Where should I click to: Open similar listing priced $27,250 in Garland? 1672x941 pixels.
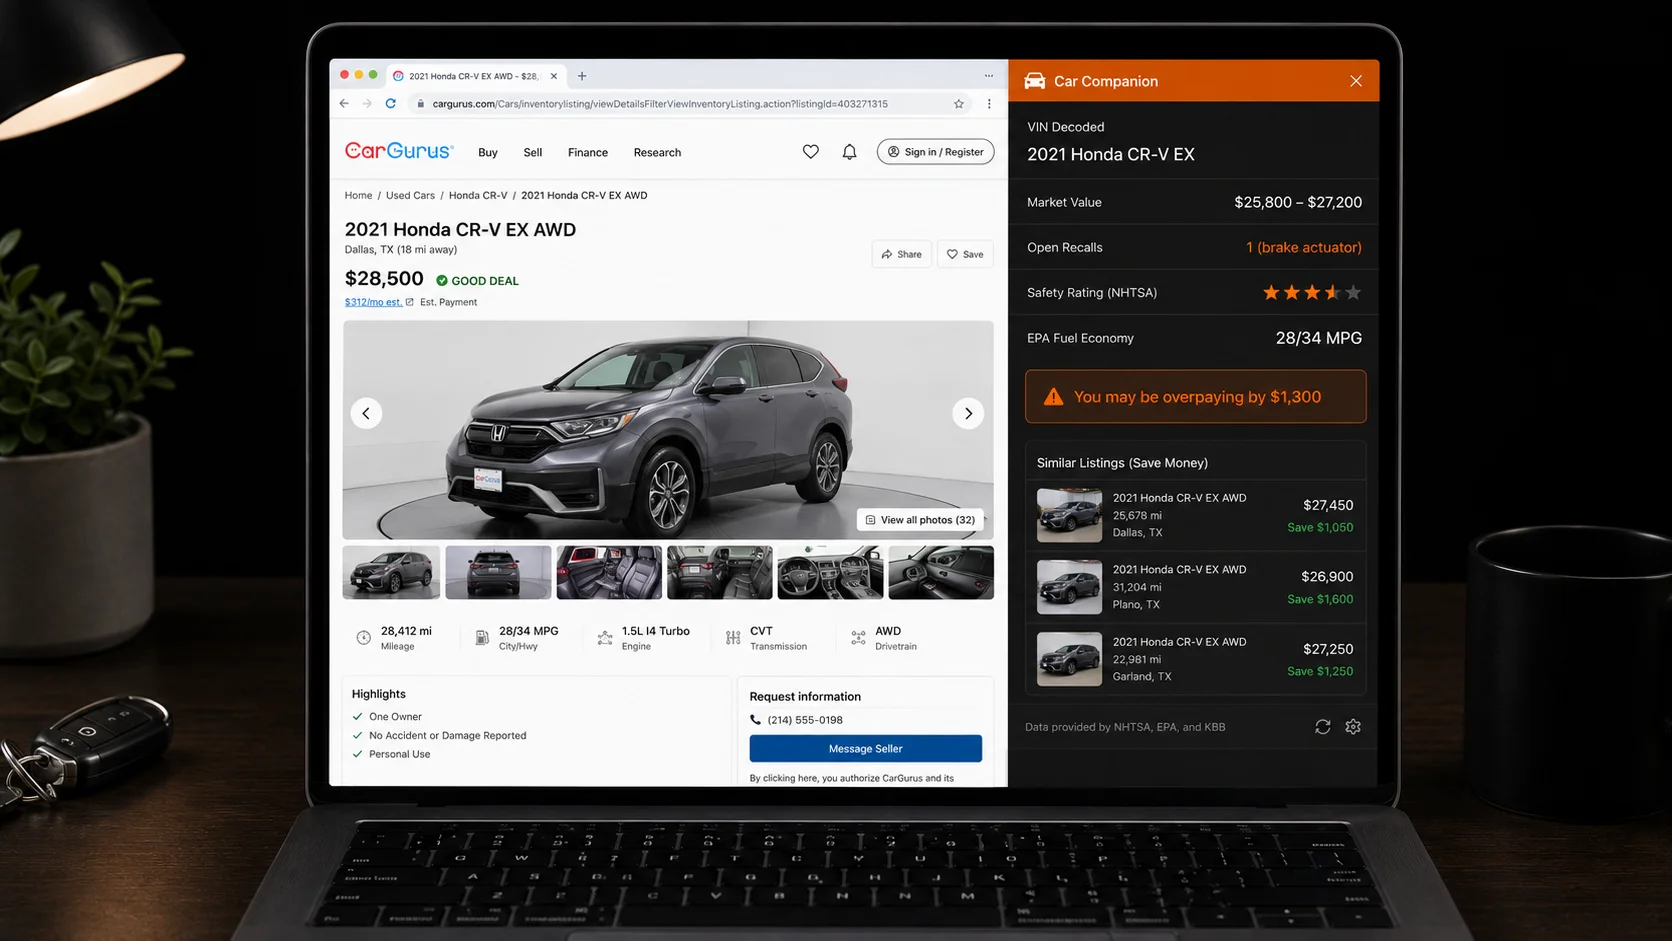(1196, 659)
